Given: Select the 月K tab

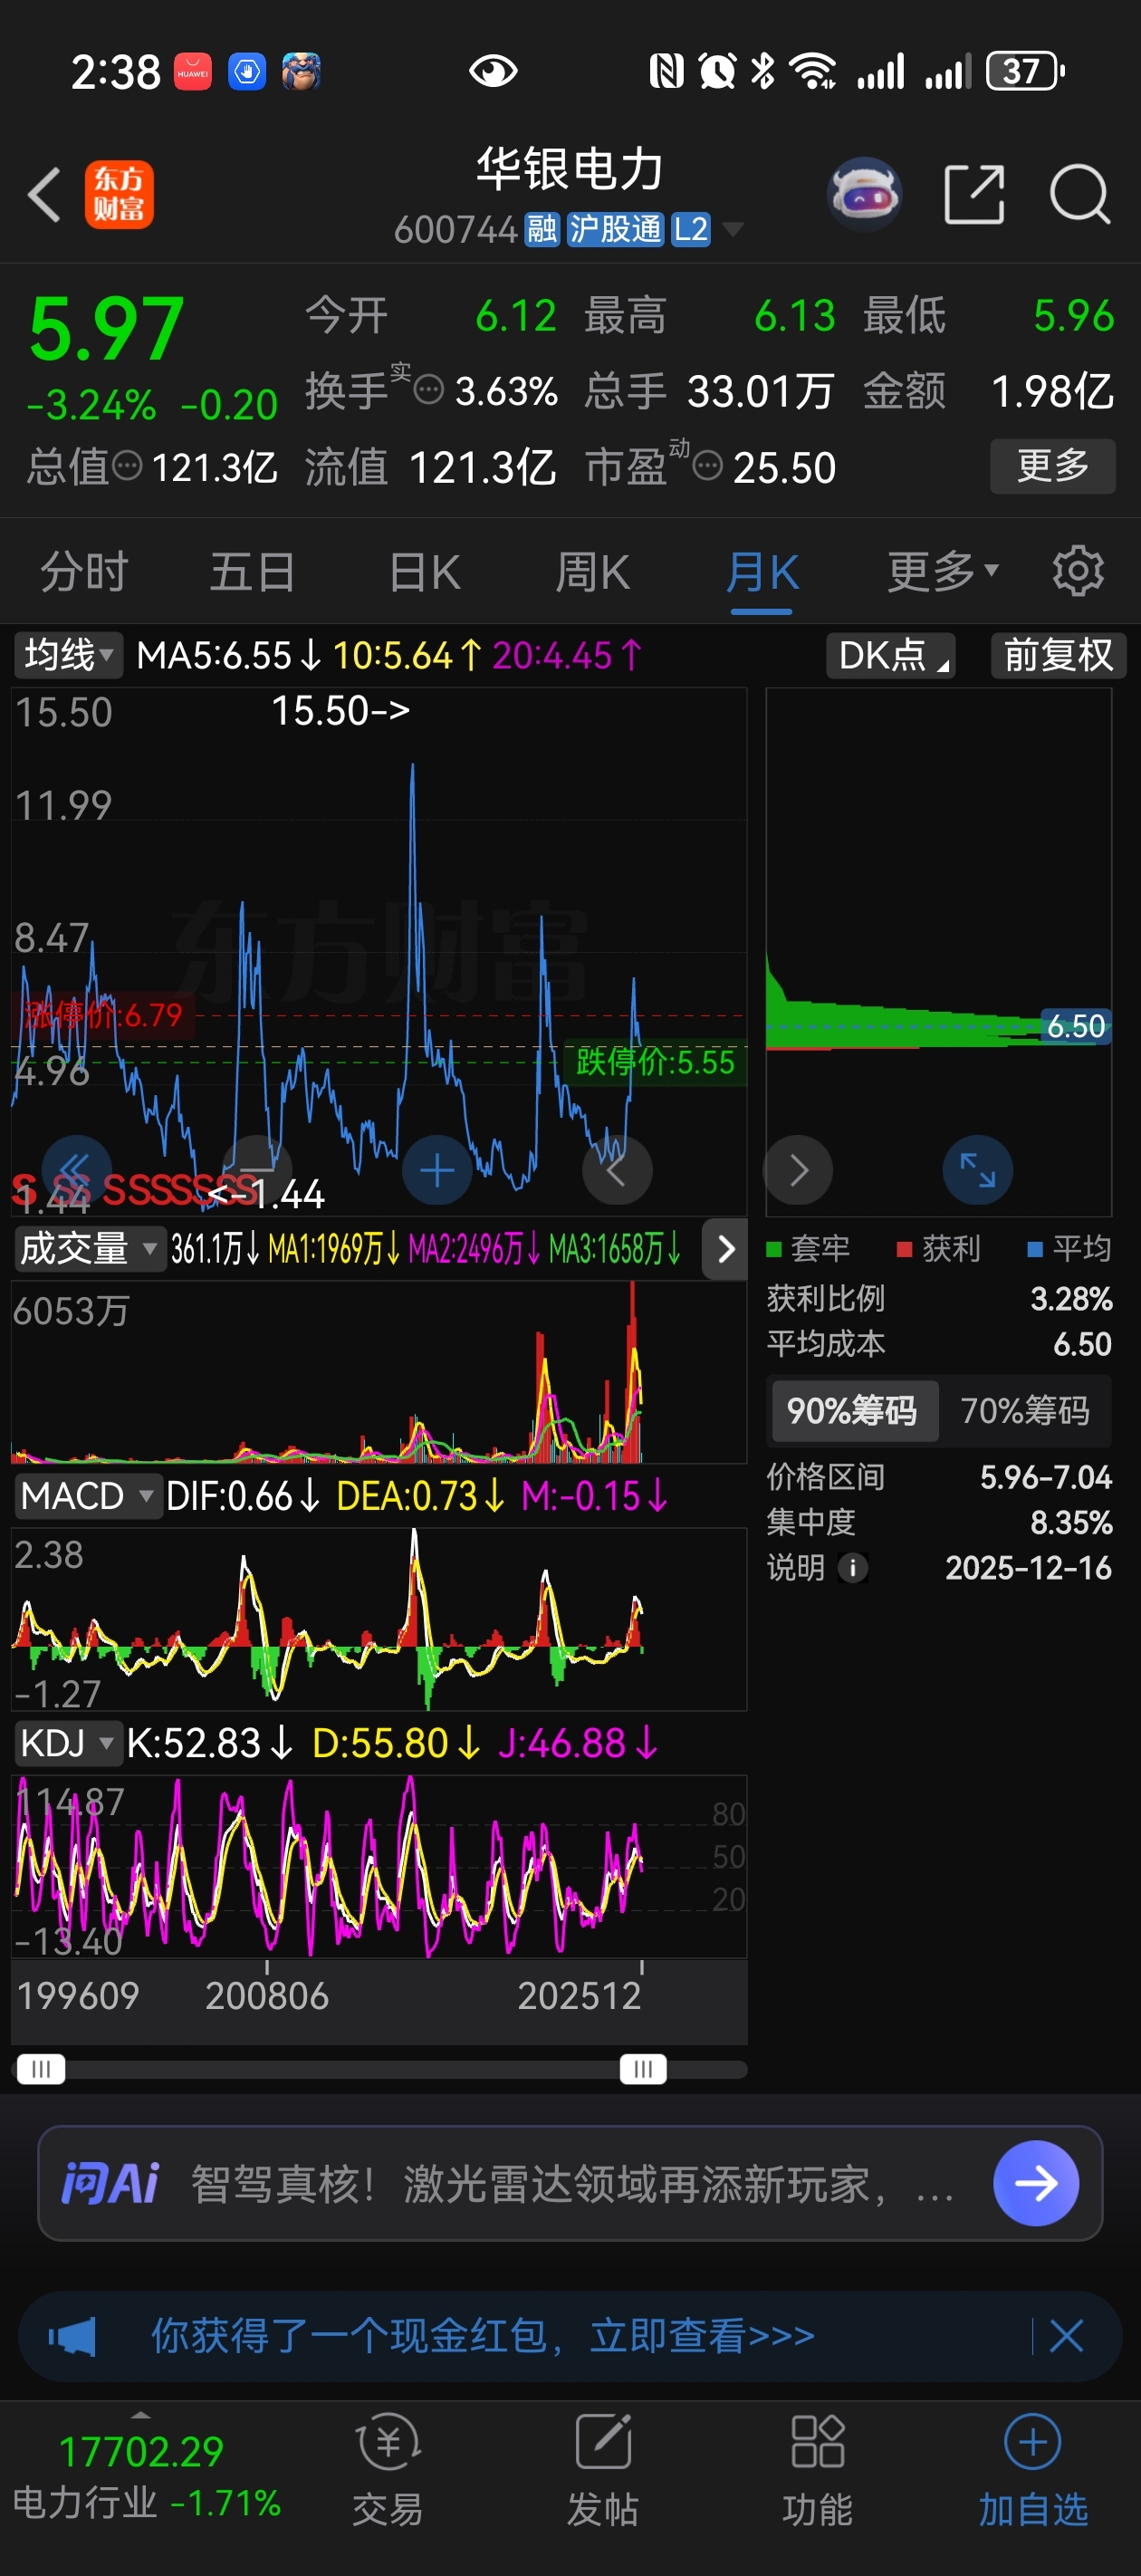Looking at the screenshot, I should coord(762,572).
